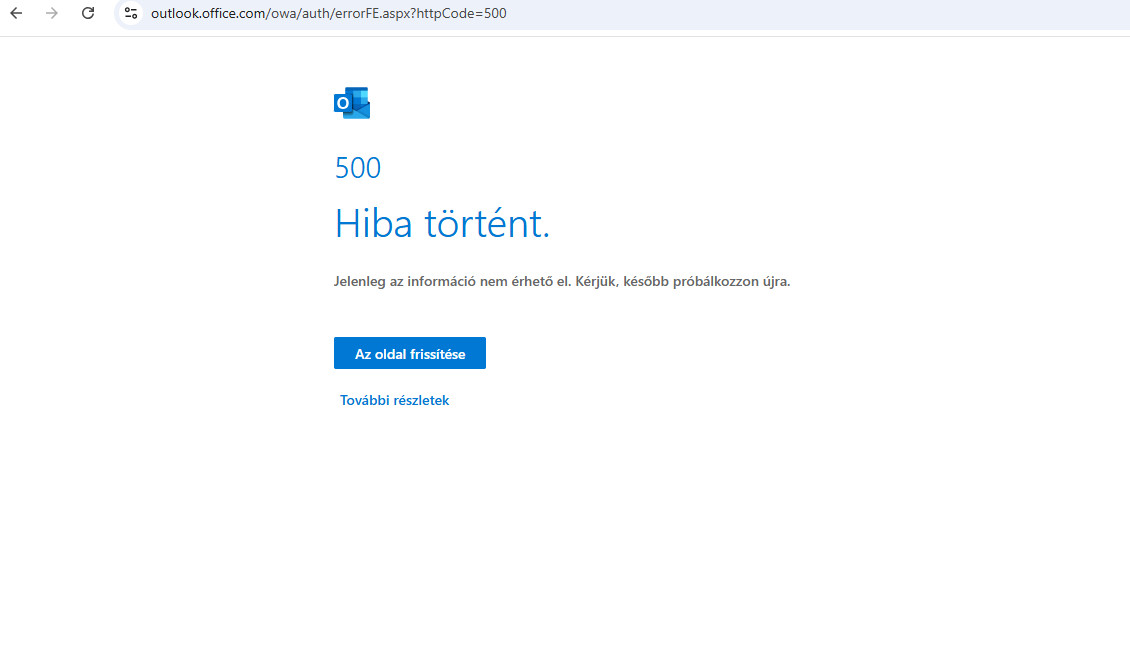Click the browser back arrow
Viewport: 1130px width, 650px height.
pyautogui.click(x=16, y=13)
